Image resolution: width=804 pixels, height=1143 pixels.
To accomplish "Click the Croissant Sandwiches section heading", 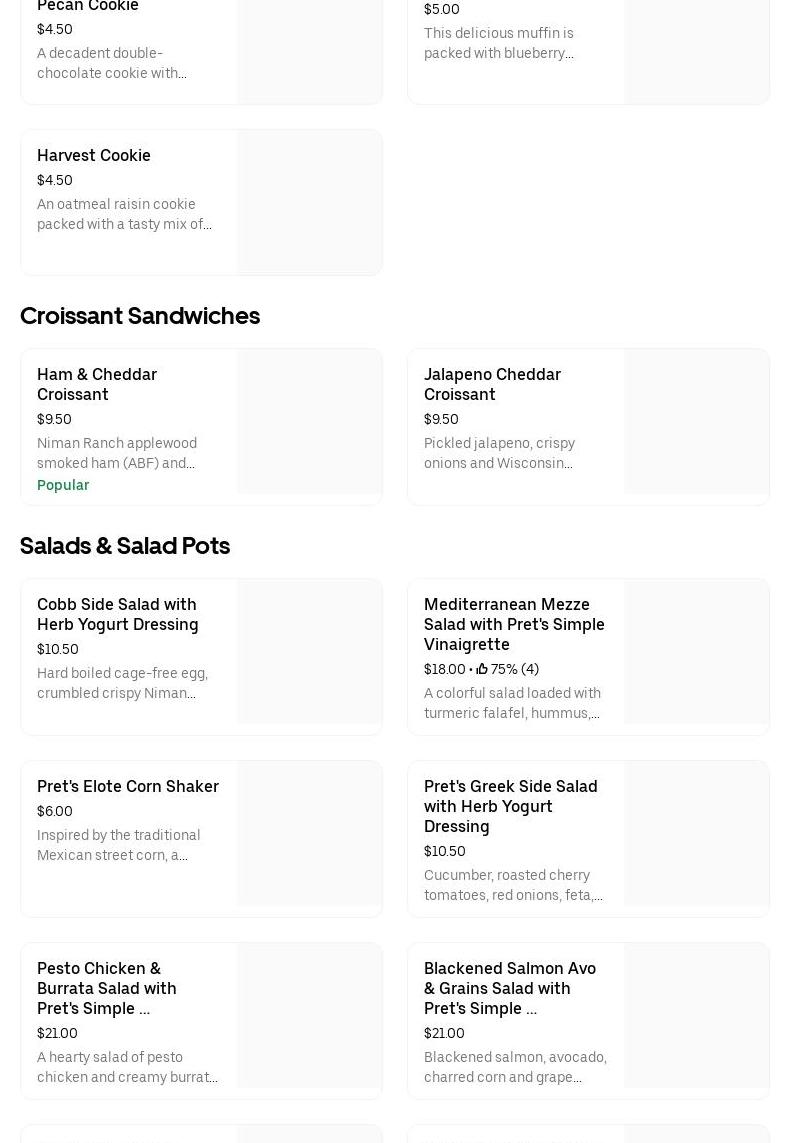I will pos(140,315).
